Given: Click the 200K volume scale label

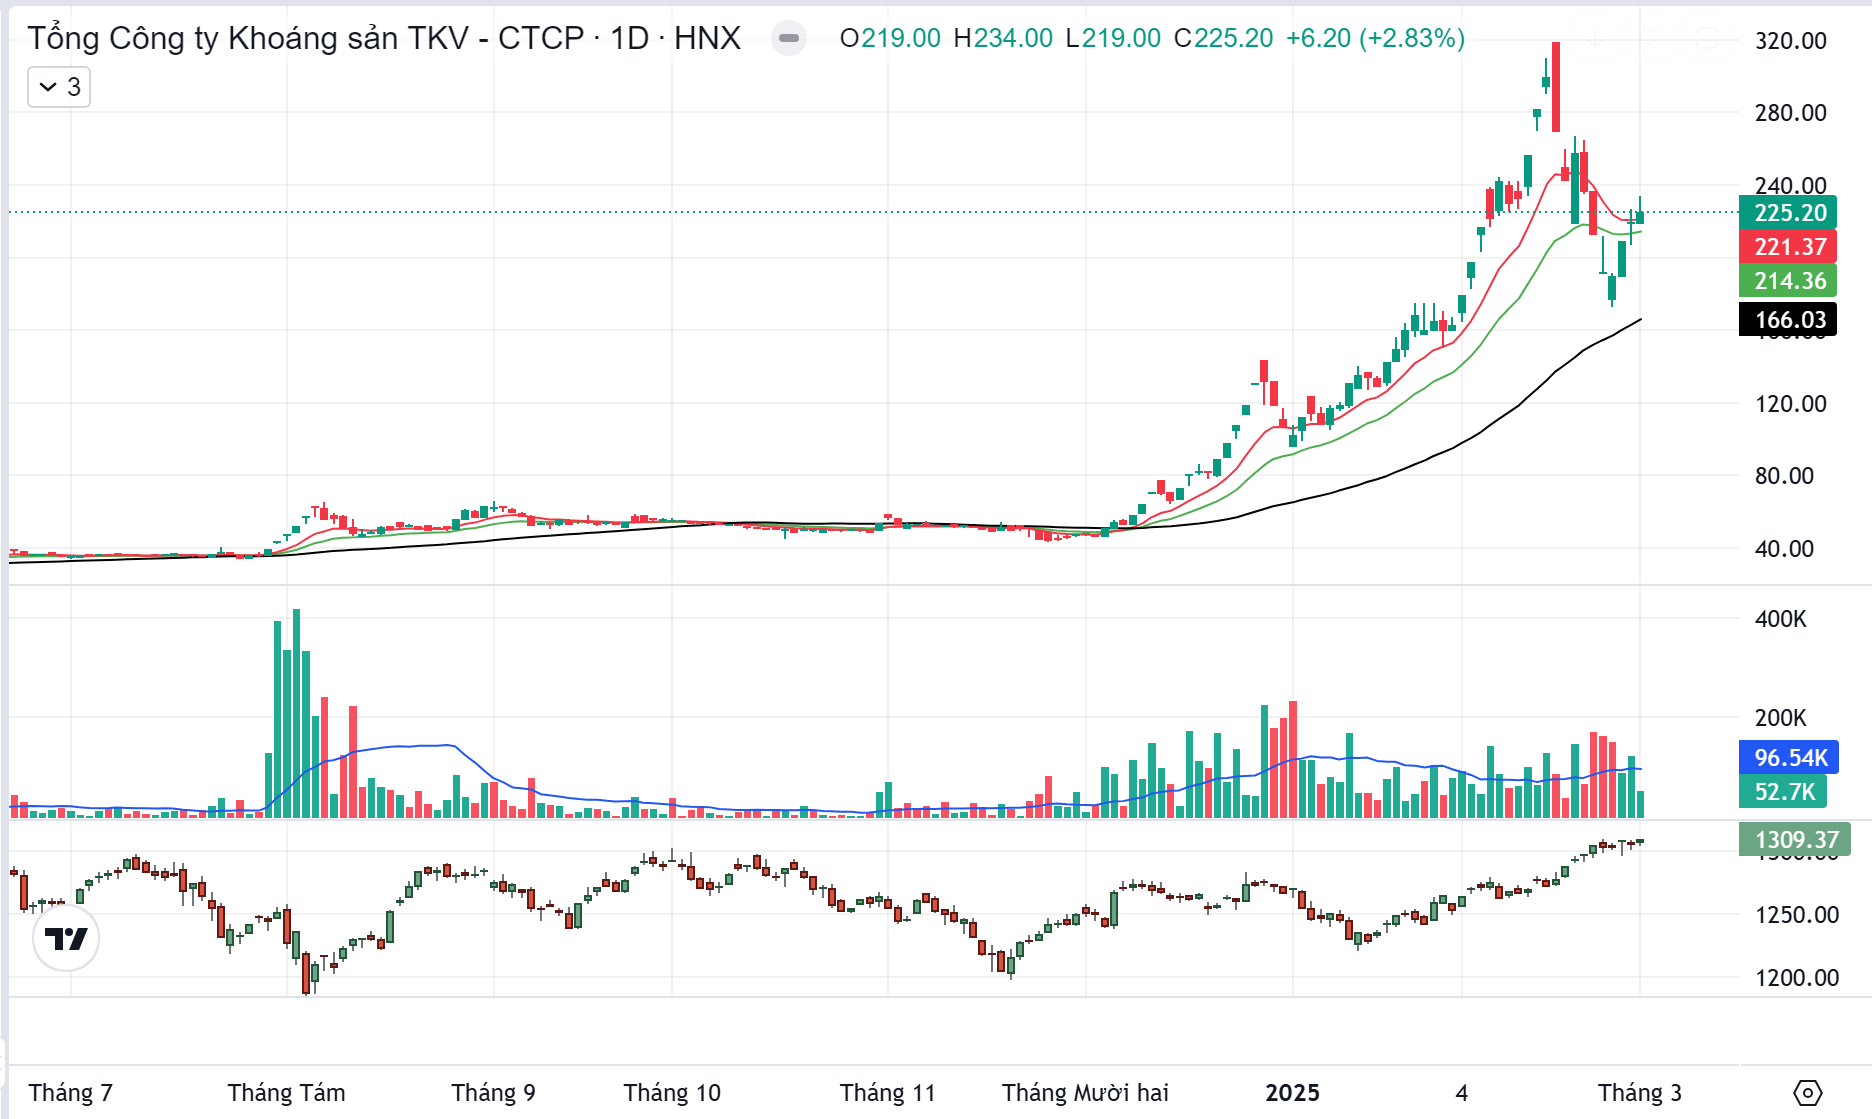Looking at the screenshot, I should [x=1780, y=718].
